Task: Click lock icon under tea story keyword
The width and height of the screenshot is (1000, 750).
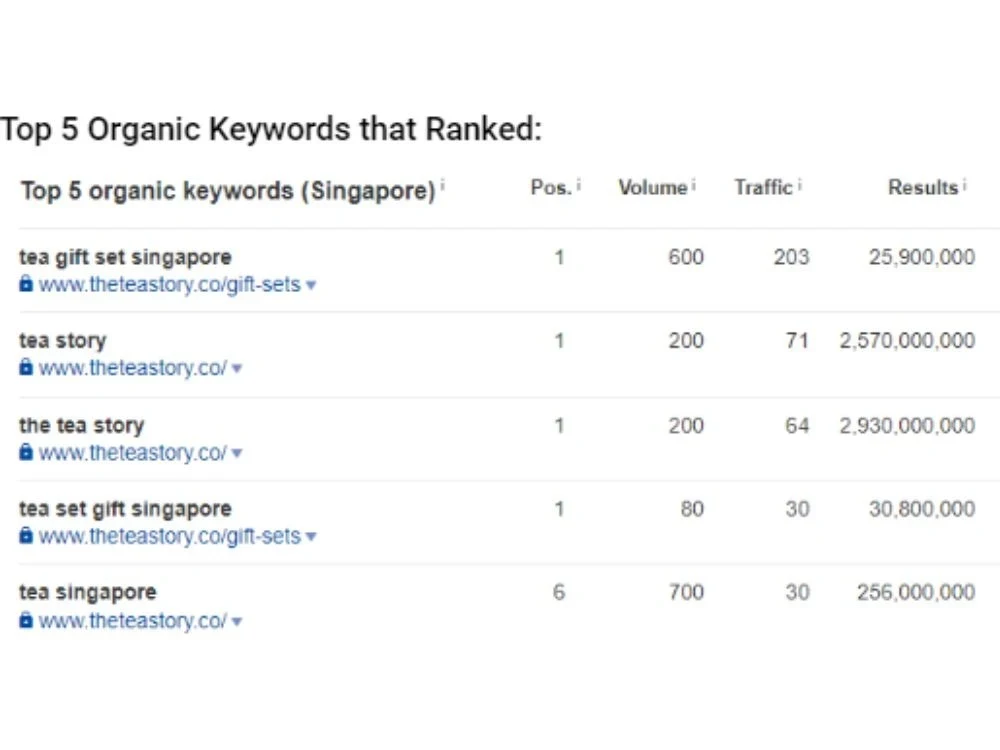Action: tap(26, 367)
